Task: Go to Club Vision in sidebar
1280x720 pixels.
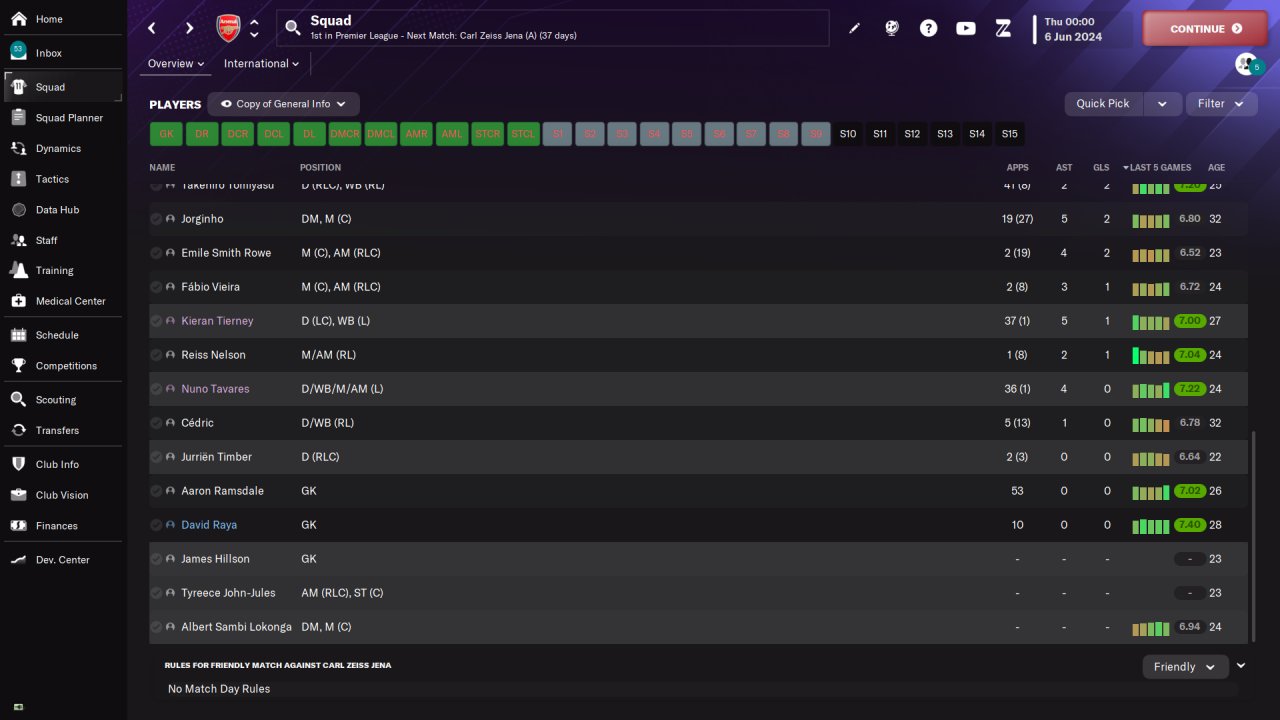Action: pyautogui.click(x=63, y=495)
